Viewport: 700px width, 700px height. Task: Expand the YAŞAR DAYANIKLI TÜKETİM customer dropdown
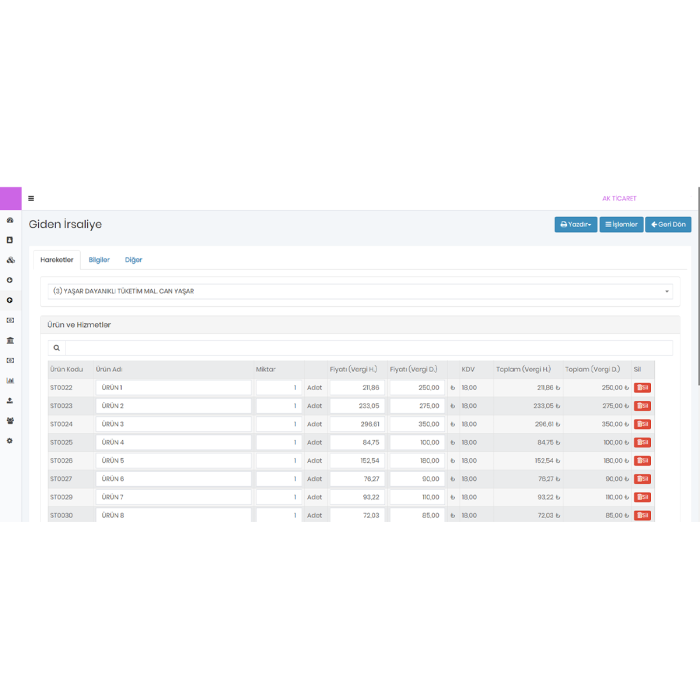click(x=360, y=291)
